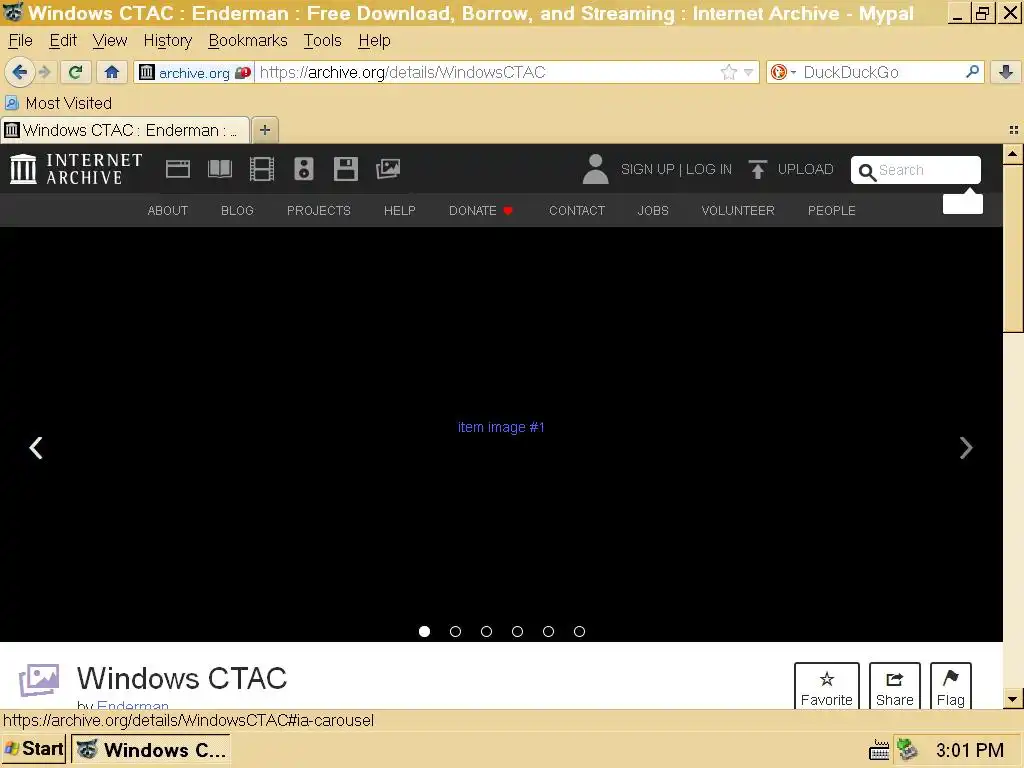The height and width of the screenshot is (768, 1024).
Task: Open the ABOUT navigation link
Action: click(x=168, y=210)
